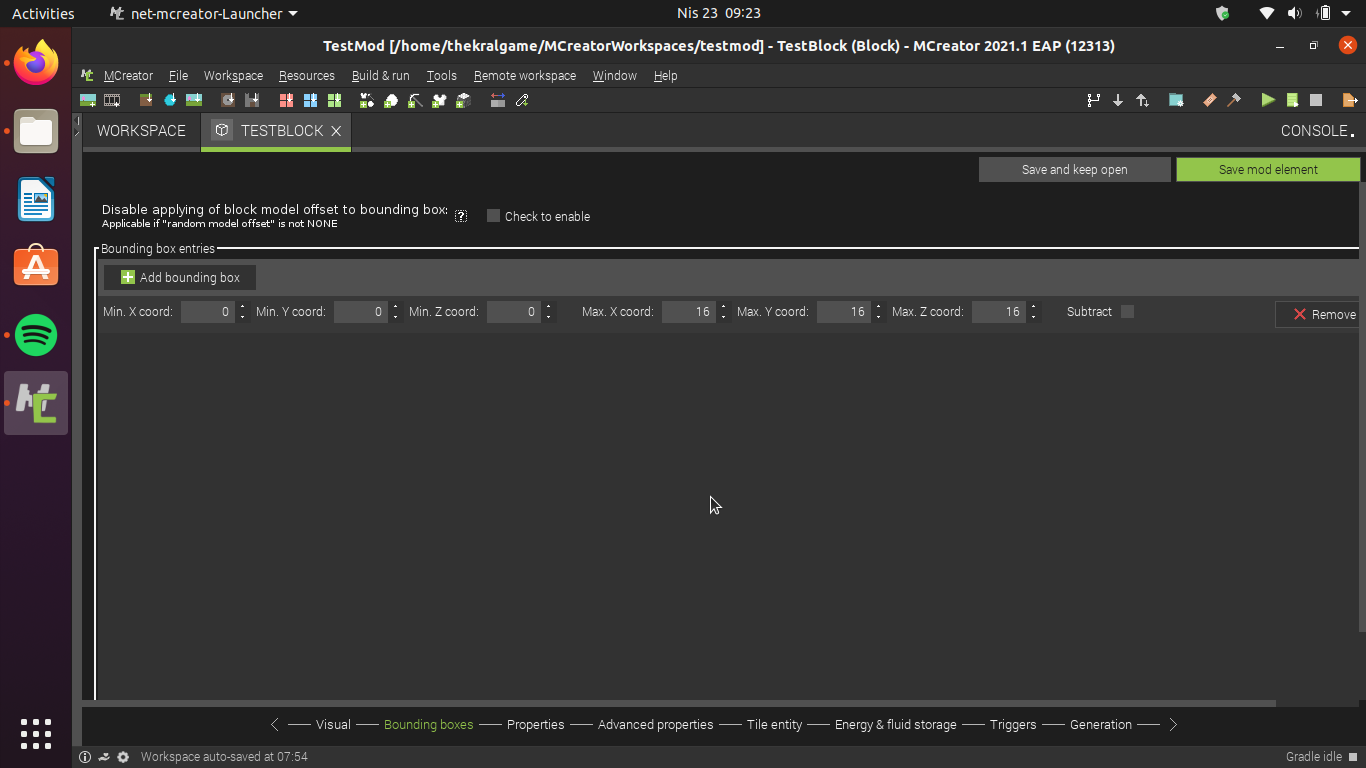The image size is (1366, 768).
Task: Click the Create armor pack chestplate icon
Action: click(x=439, y=100)
